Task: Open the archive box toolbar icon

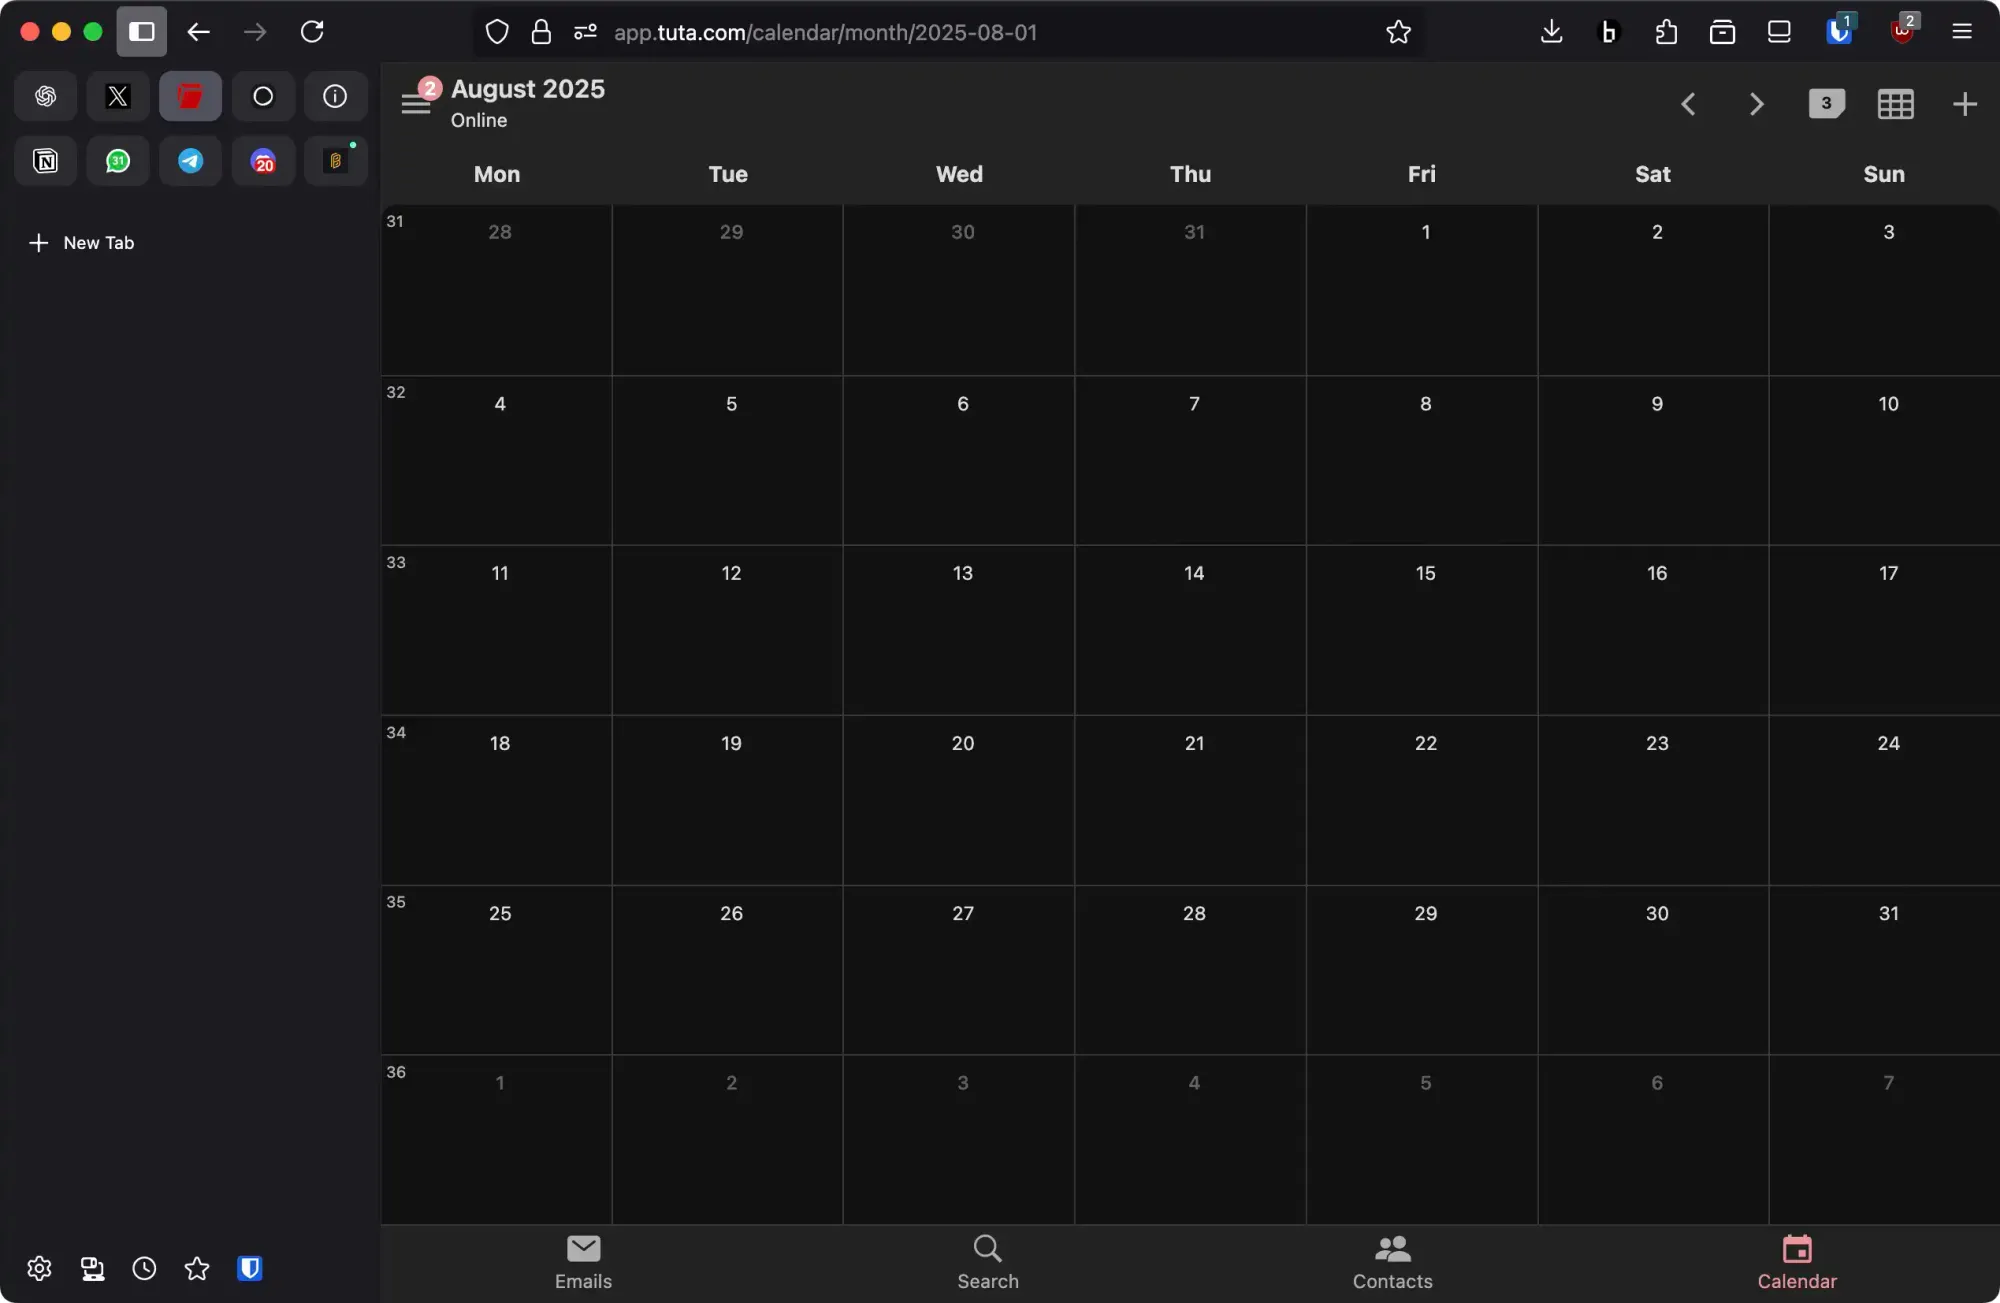Action: click(x=1722, y=32)
